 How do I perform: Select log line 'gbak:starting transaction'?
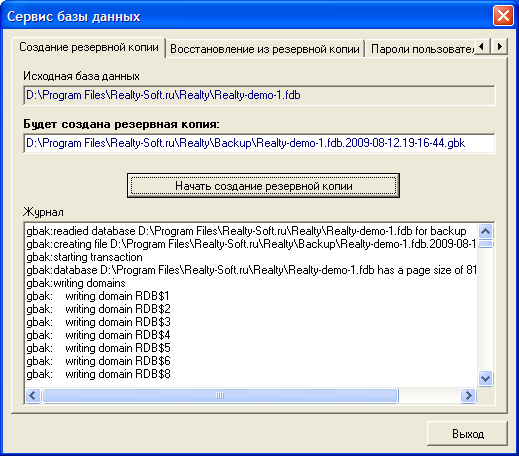coord(84,257)
